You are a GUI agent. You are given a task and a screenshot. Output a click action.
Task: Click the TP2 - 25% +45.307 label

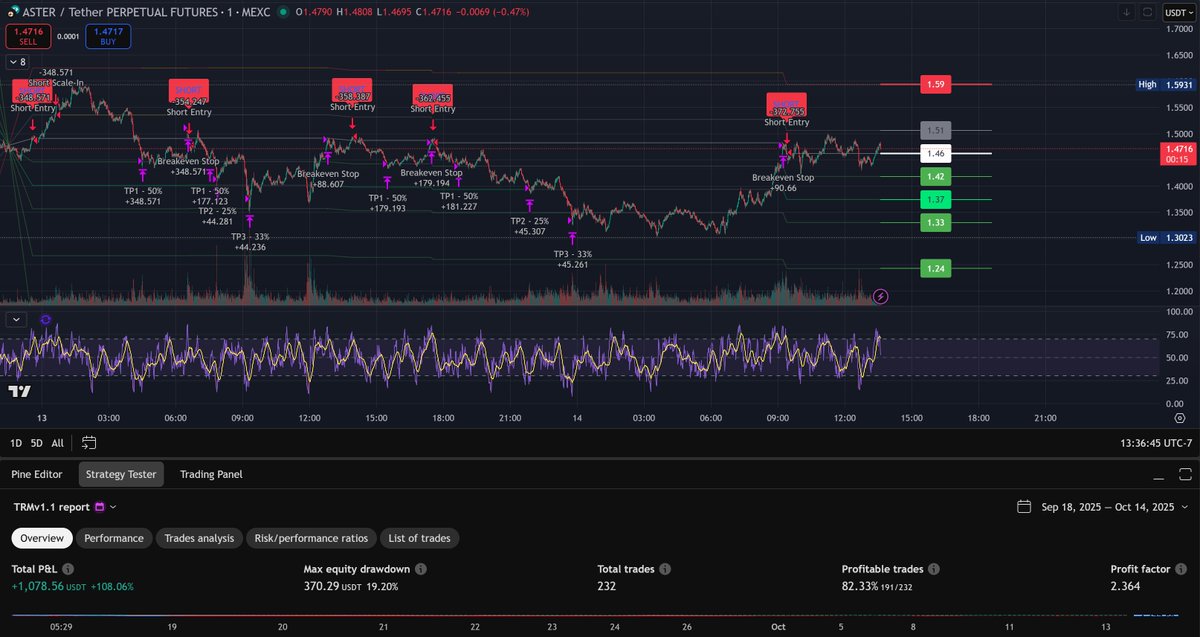[x=529, y=225]
